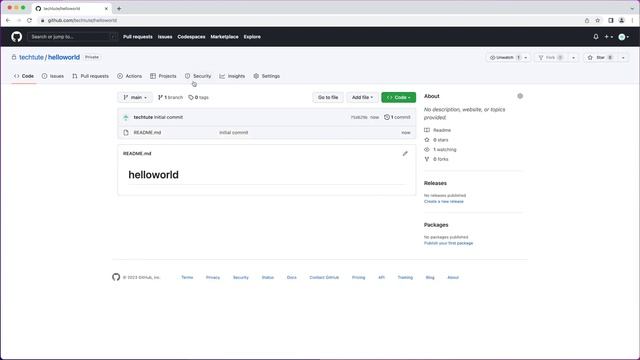
Task: Open the plus create-new menu in header
Action: click(609, 37)
